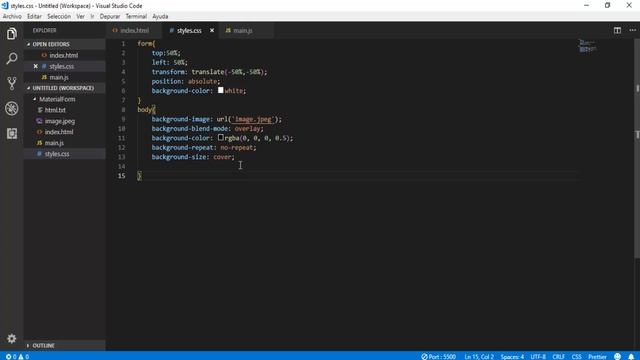Click the white color swatch on line 6
This screenshot has width=640, height=360.
coord(220,90)
